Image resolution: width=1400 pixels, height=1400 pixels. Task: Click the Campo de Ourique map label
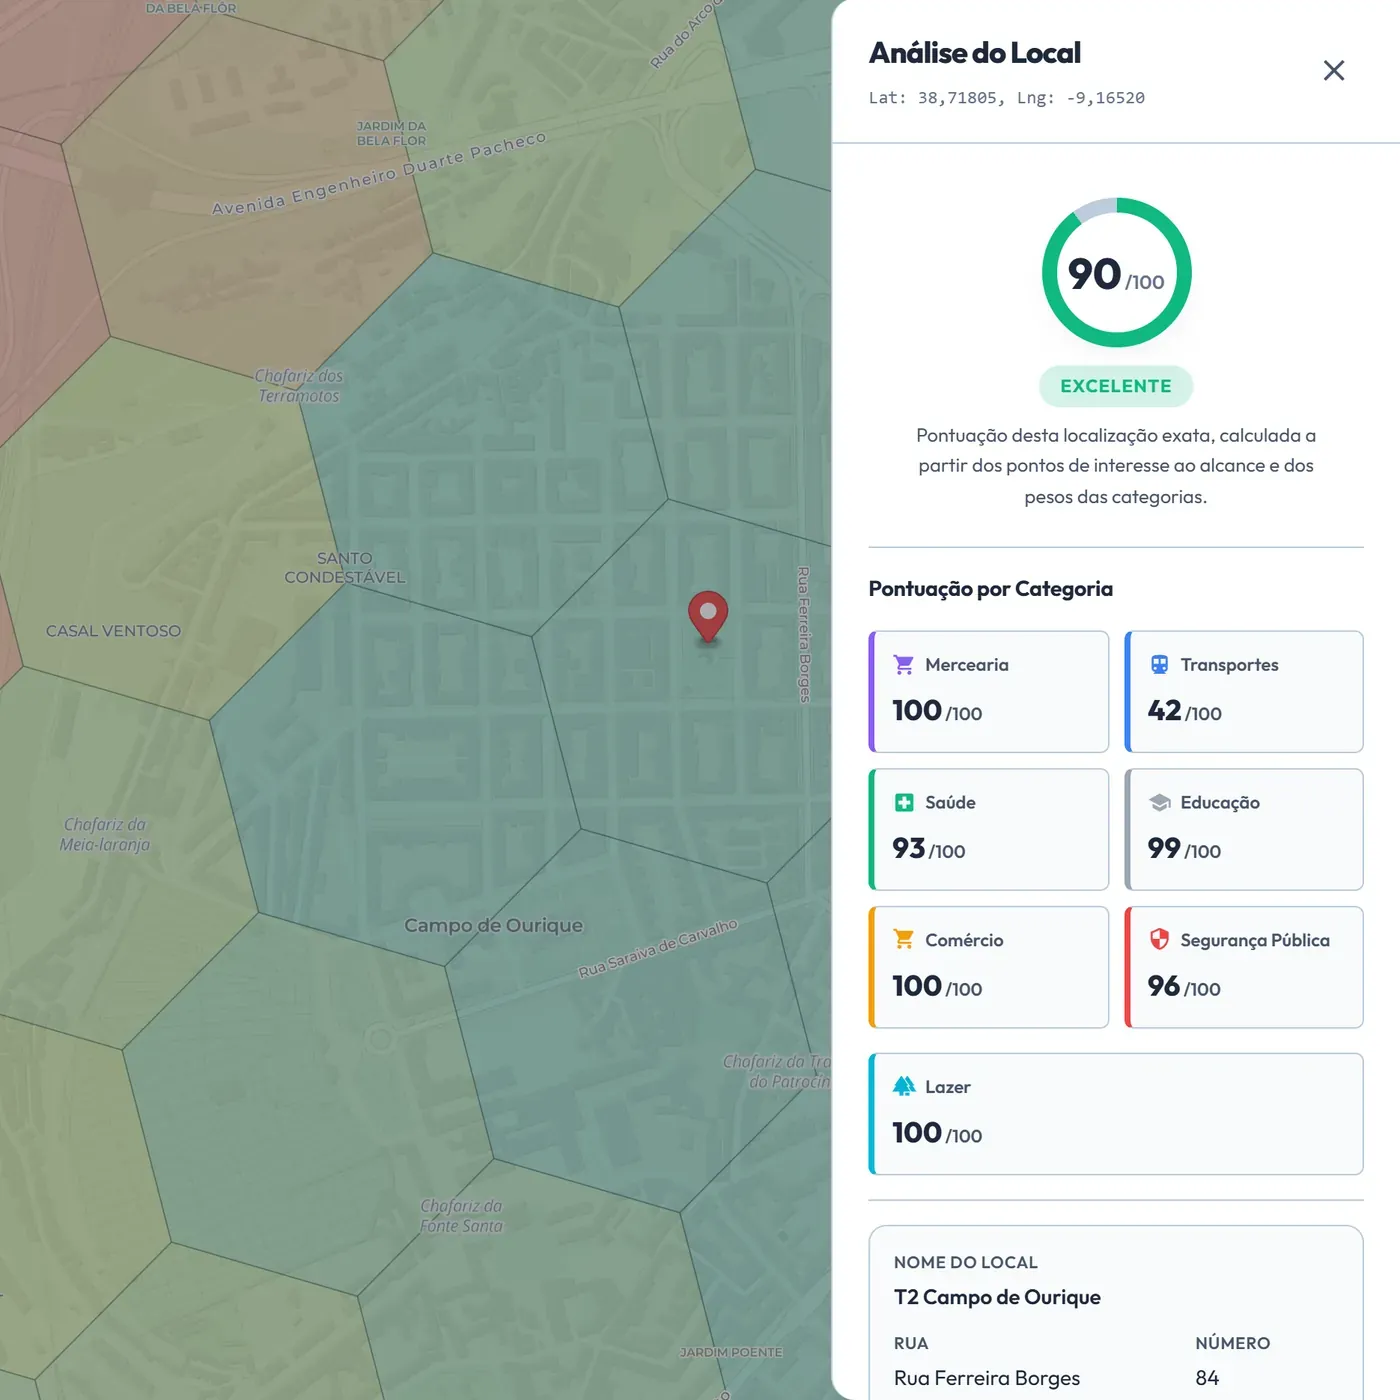tap(493, 925)
